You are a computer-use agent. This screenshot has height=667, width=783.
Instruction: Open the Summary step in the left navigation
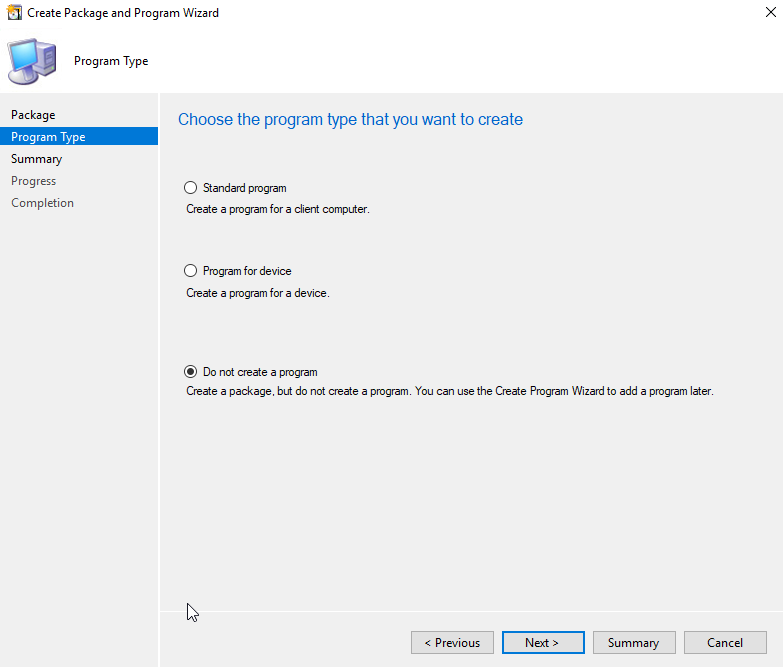point(36,159)
